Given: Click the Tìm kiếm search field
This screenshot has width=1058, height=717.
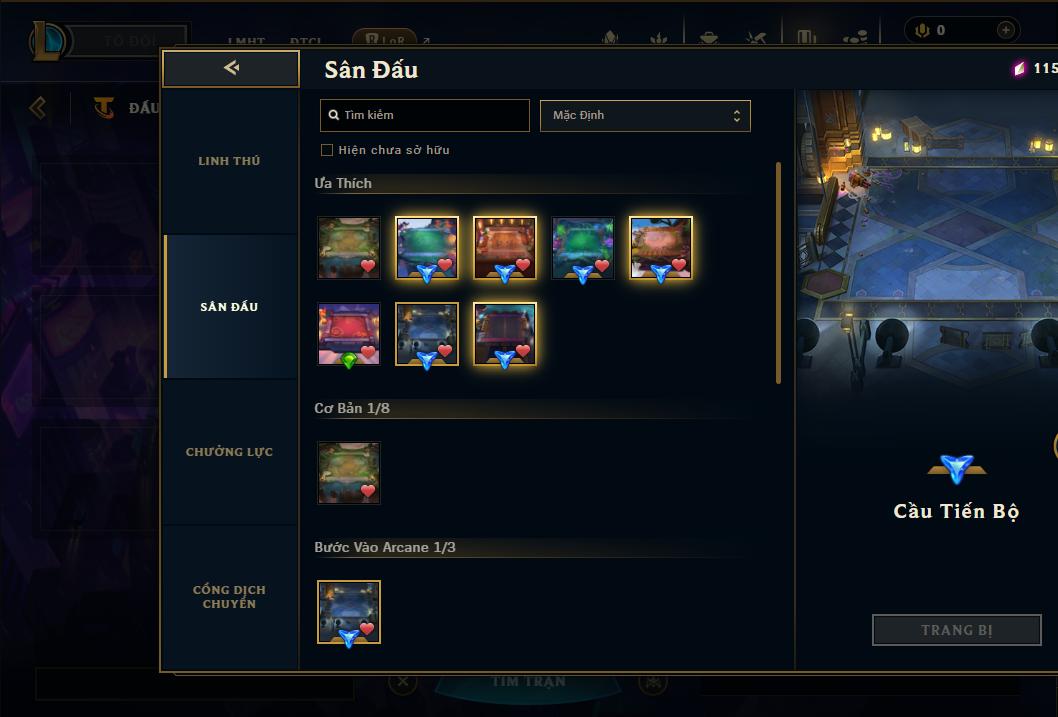Looking at the screenshot, I should tap(424, 115).
